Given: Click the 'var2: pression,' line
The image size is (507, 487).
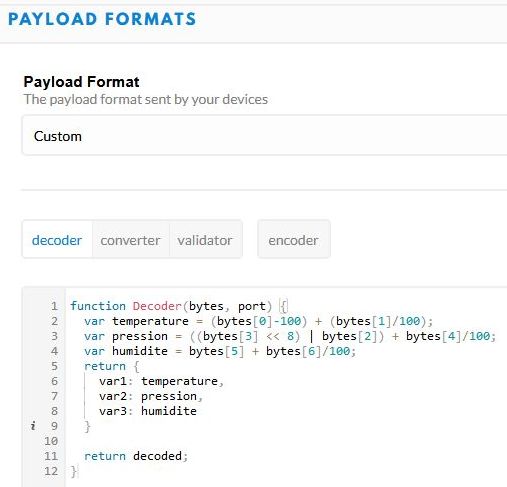Looking at the screenshot, I should (x=151, y=396).
